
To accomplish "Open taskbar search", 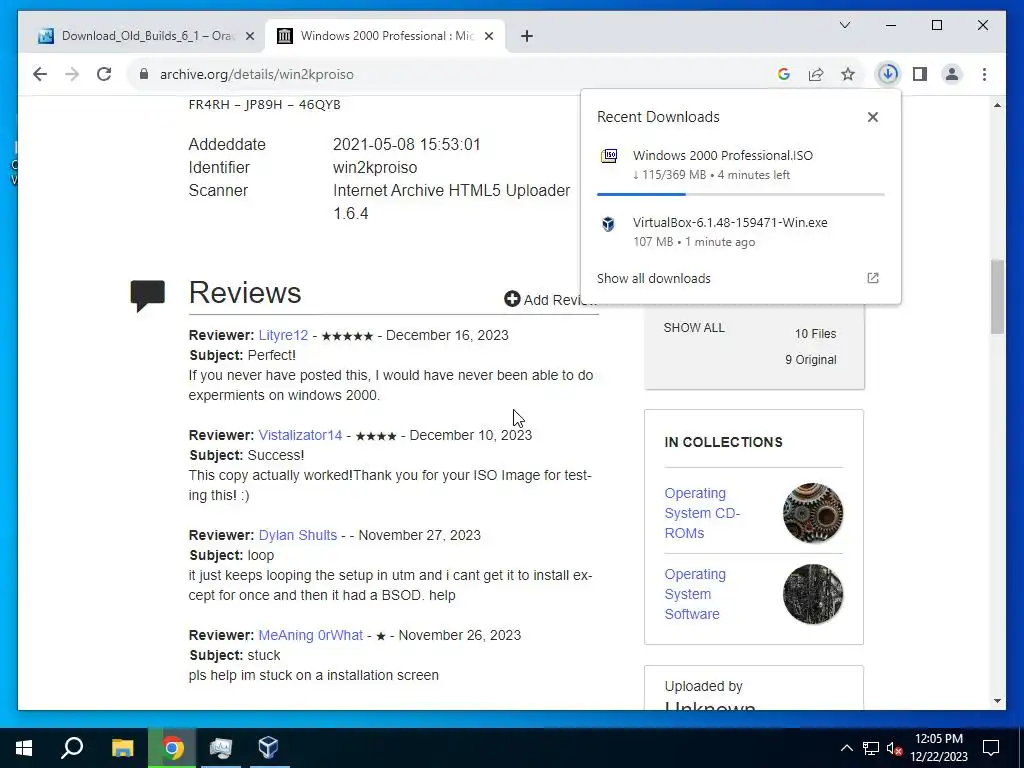I will click(x=72, y=748).
